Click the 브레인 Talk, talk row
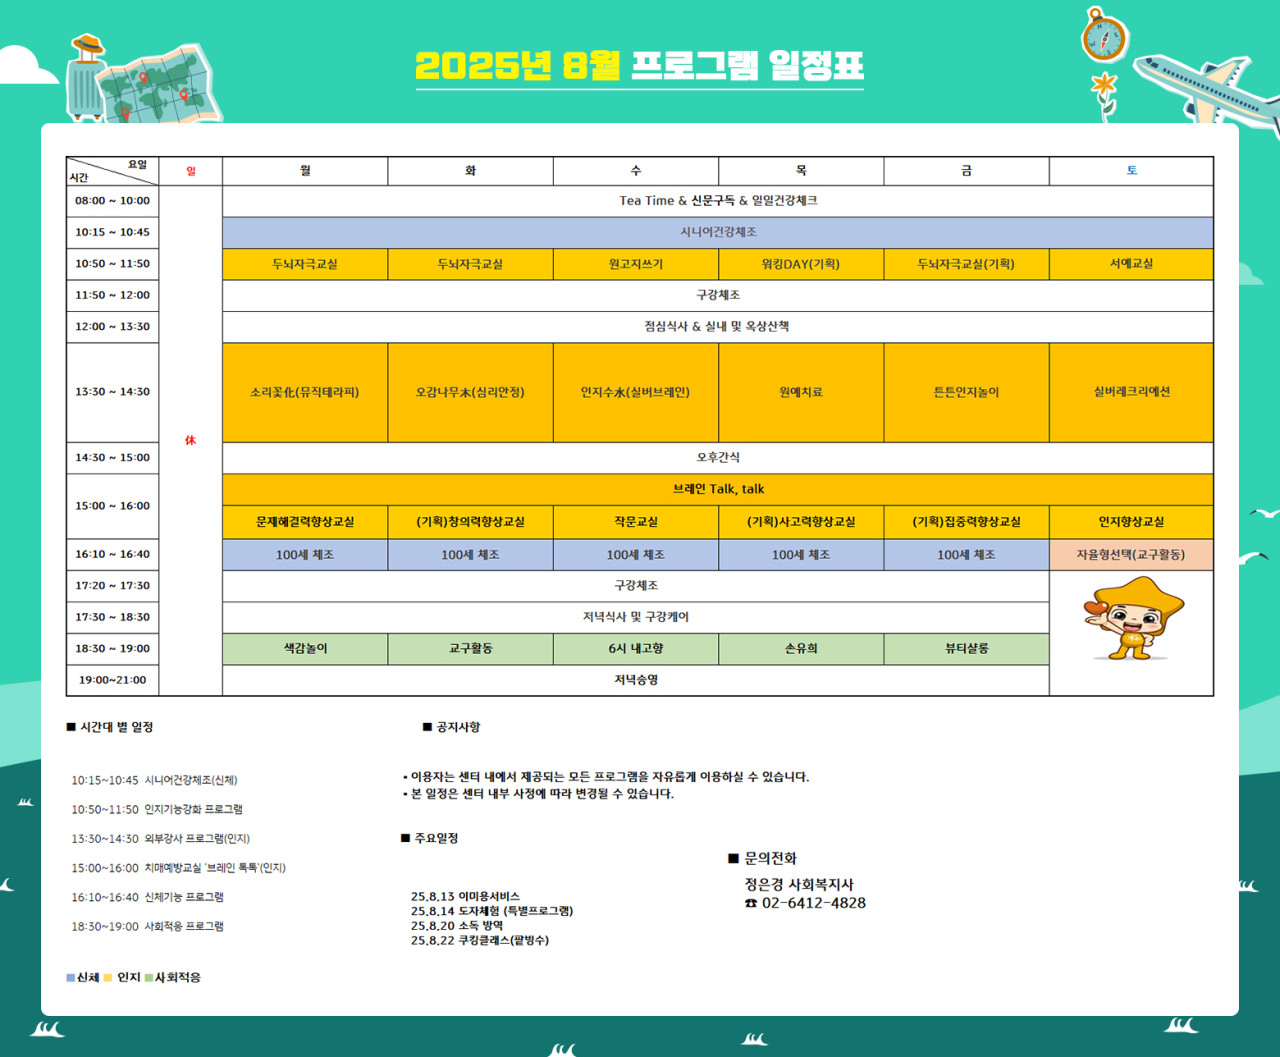1280x1057 pixels. (x=718, y=489)
